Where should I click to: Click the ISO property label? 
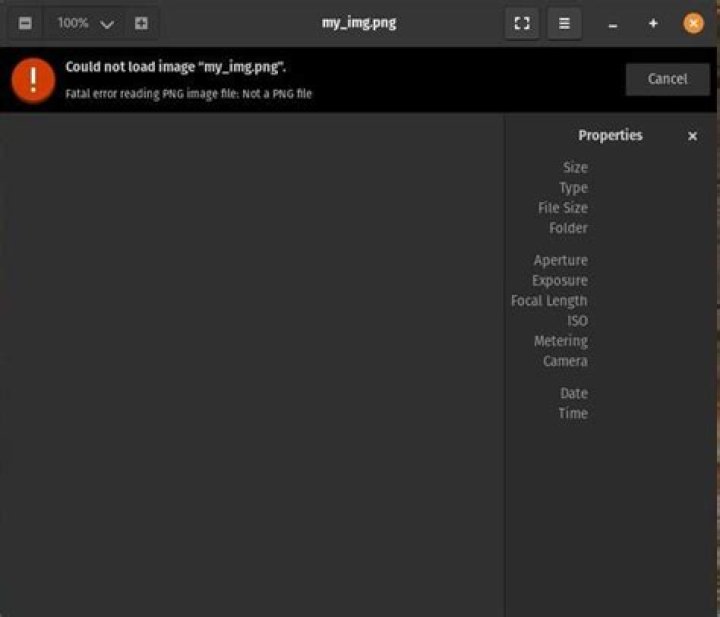(x=577, y=321)
